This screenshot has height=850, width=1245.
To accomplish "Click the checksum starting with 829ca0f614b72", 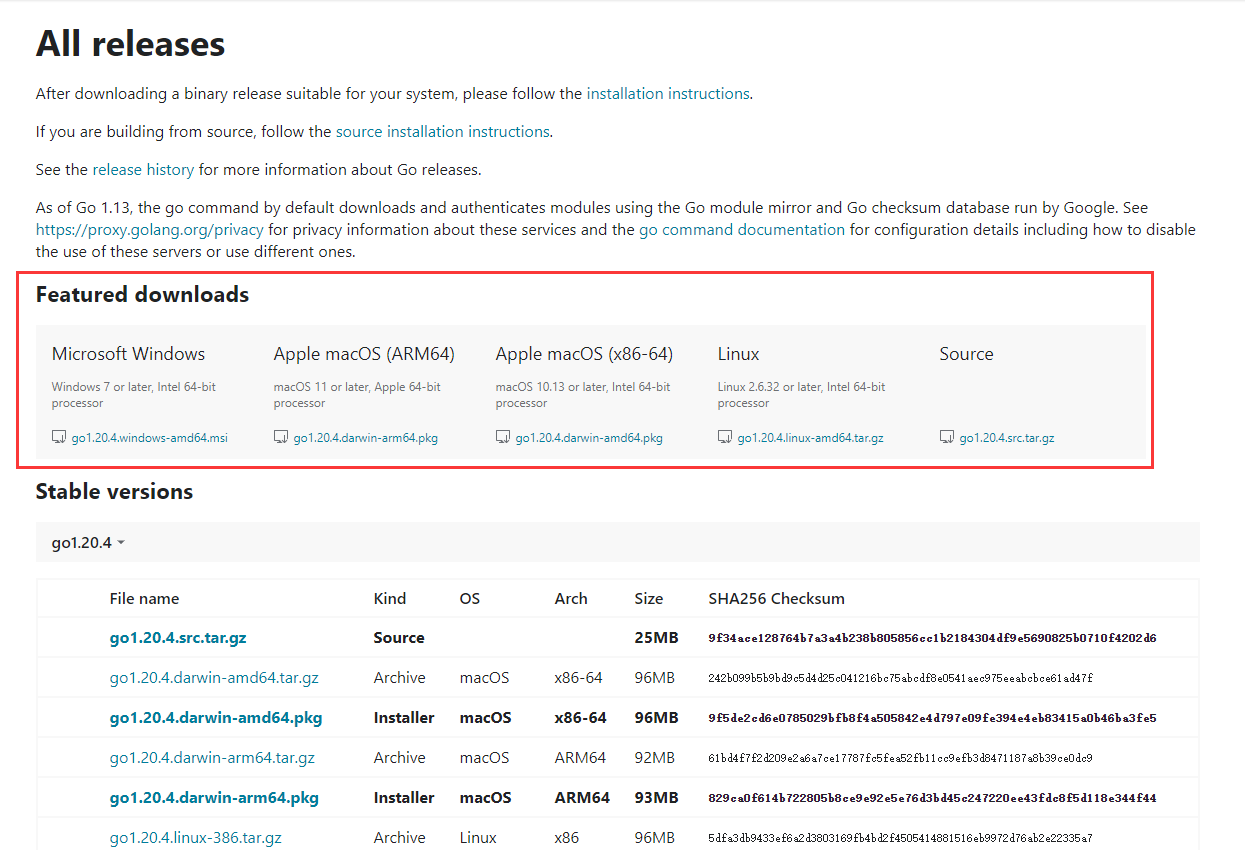I will coord(932,797).
